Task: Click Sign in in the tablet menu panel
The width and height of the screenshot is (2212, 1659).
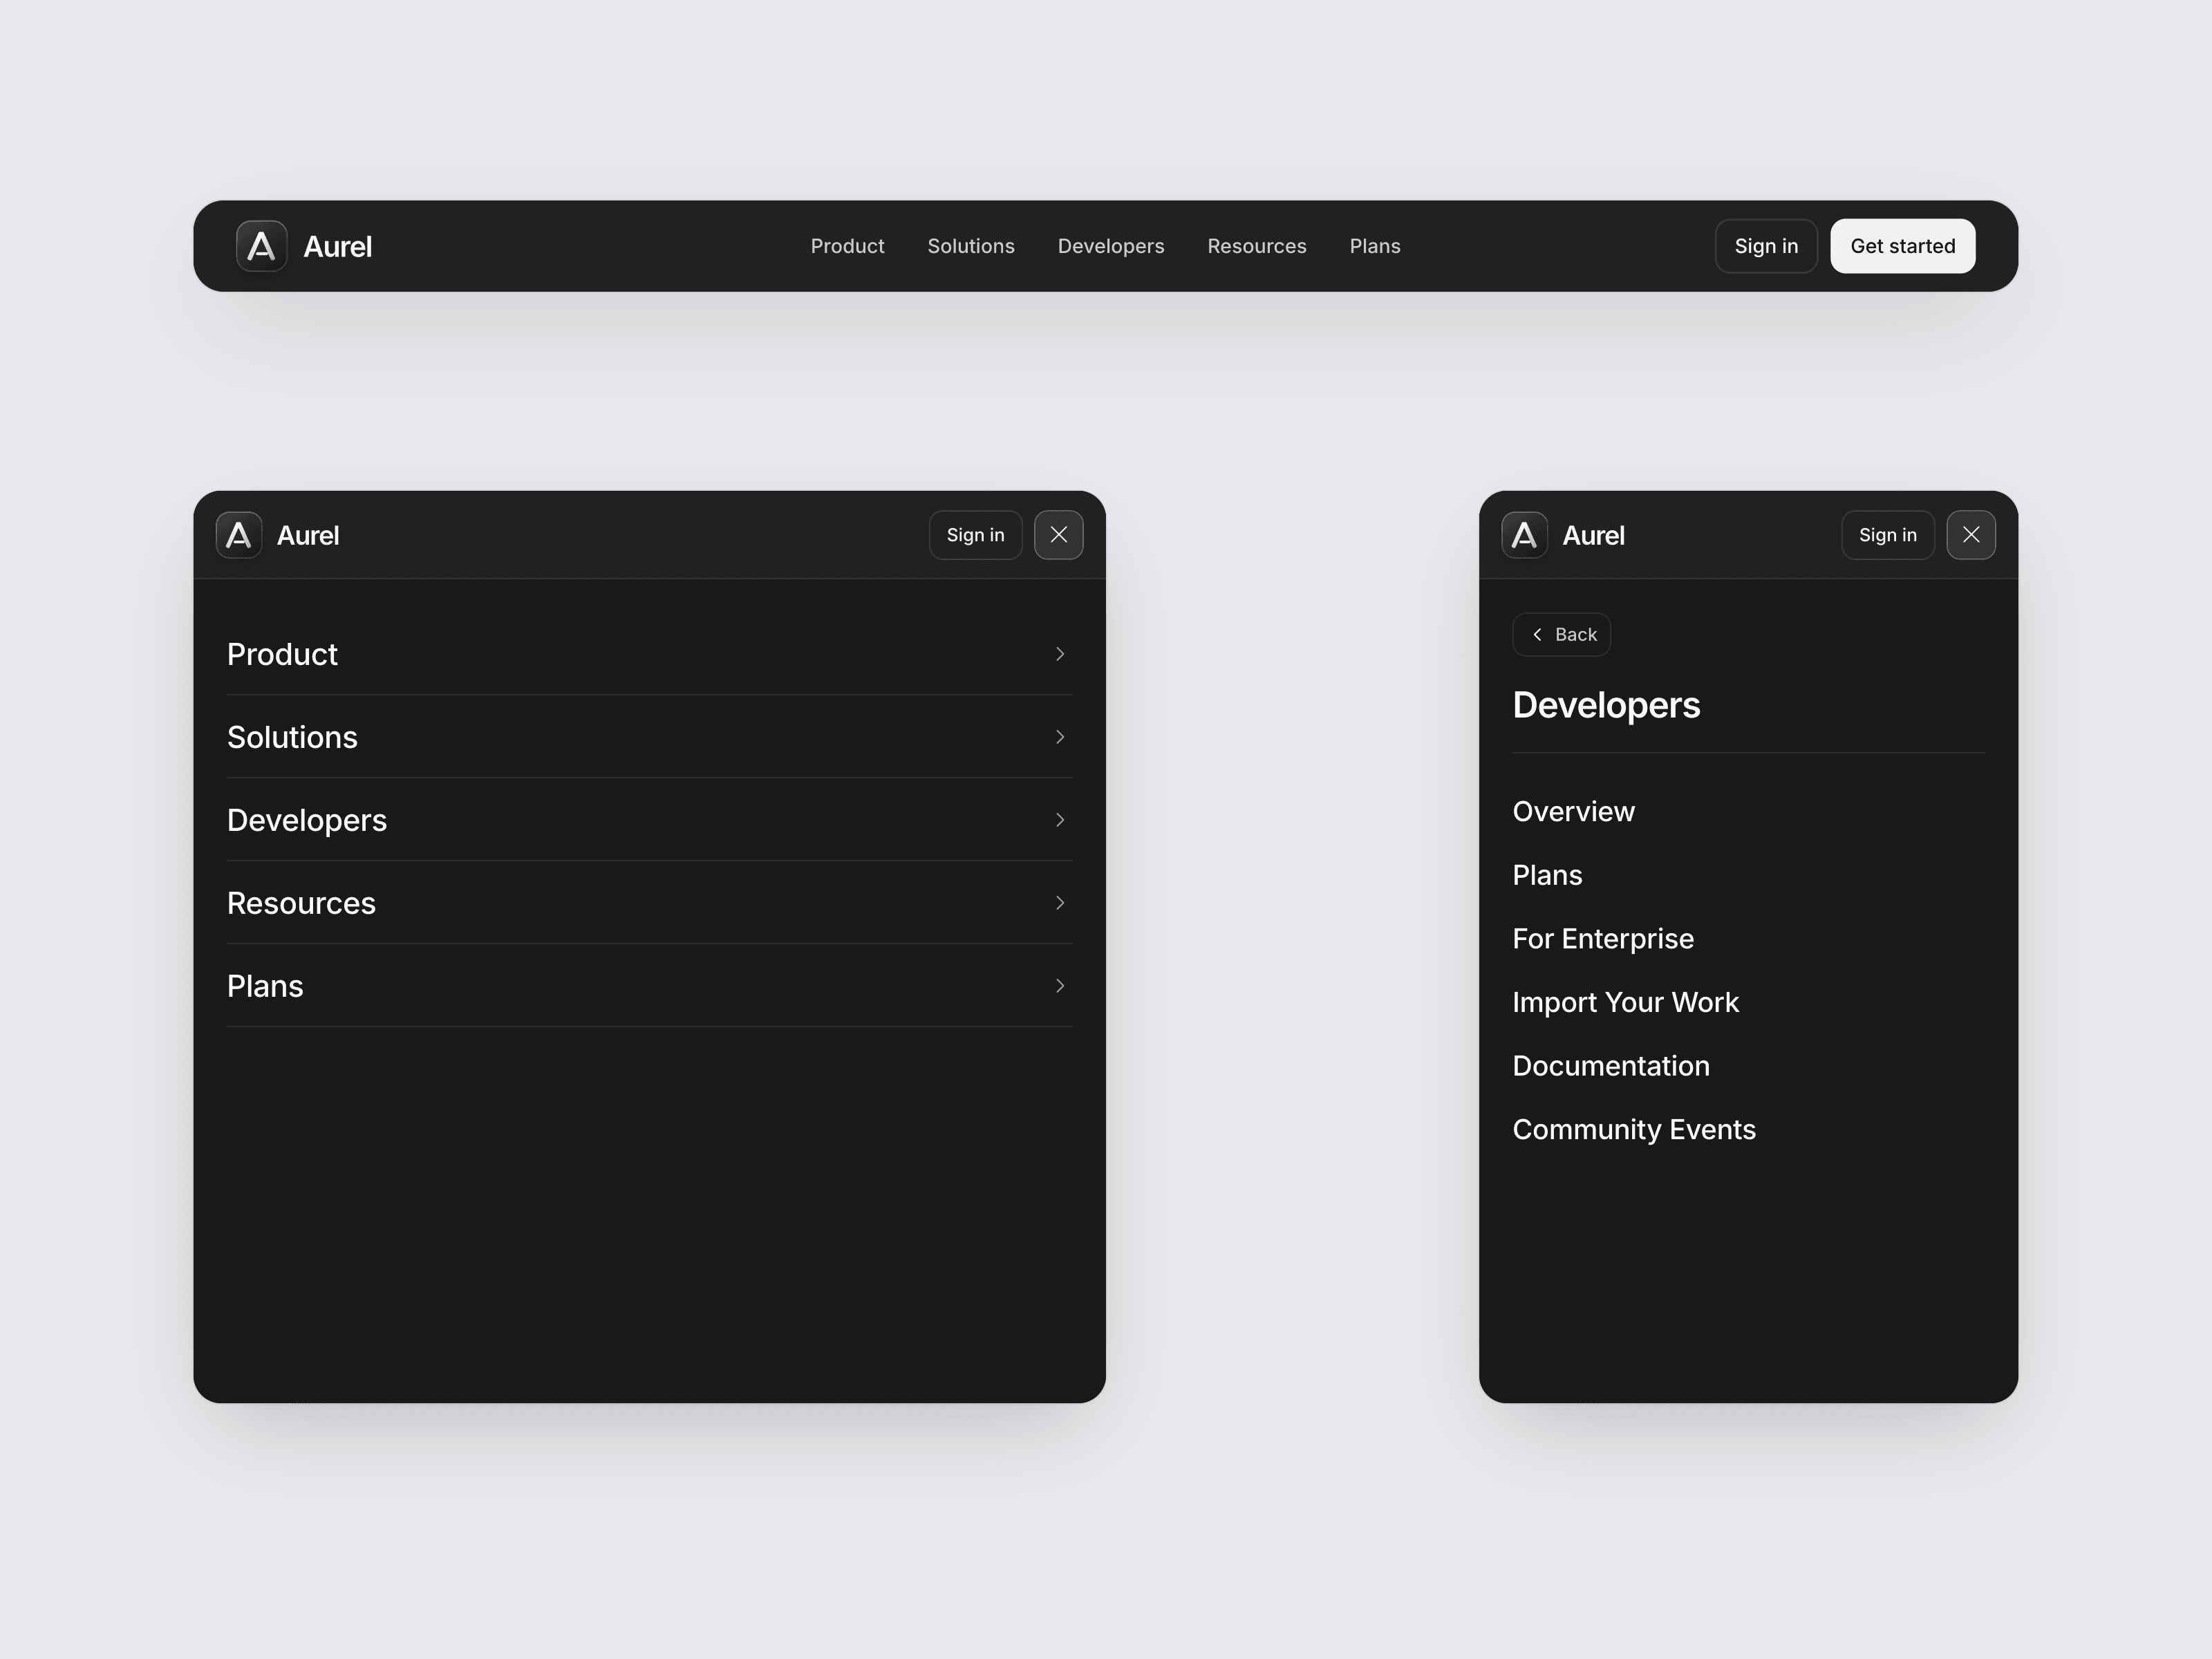Action: [975, 535]
